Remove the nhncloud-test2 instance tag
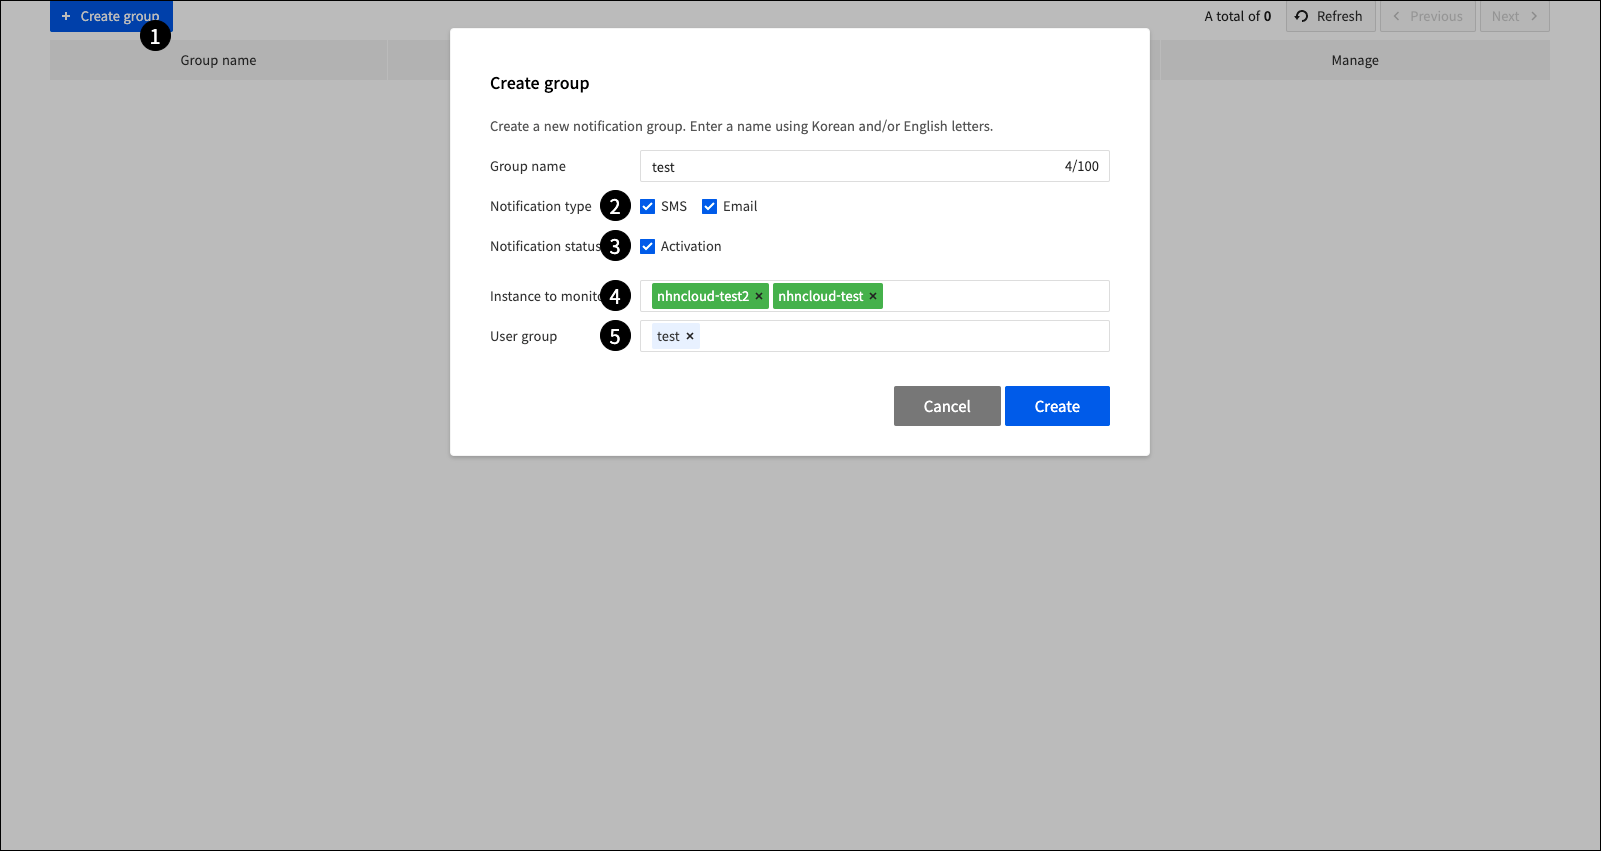The height and width of the screenshot is (851, 1601). coord(759,296)
